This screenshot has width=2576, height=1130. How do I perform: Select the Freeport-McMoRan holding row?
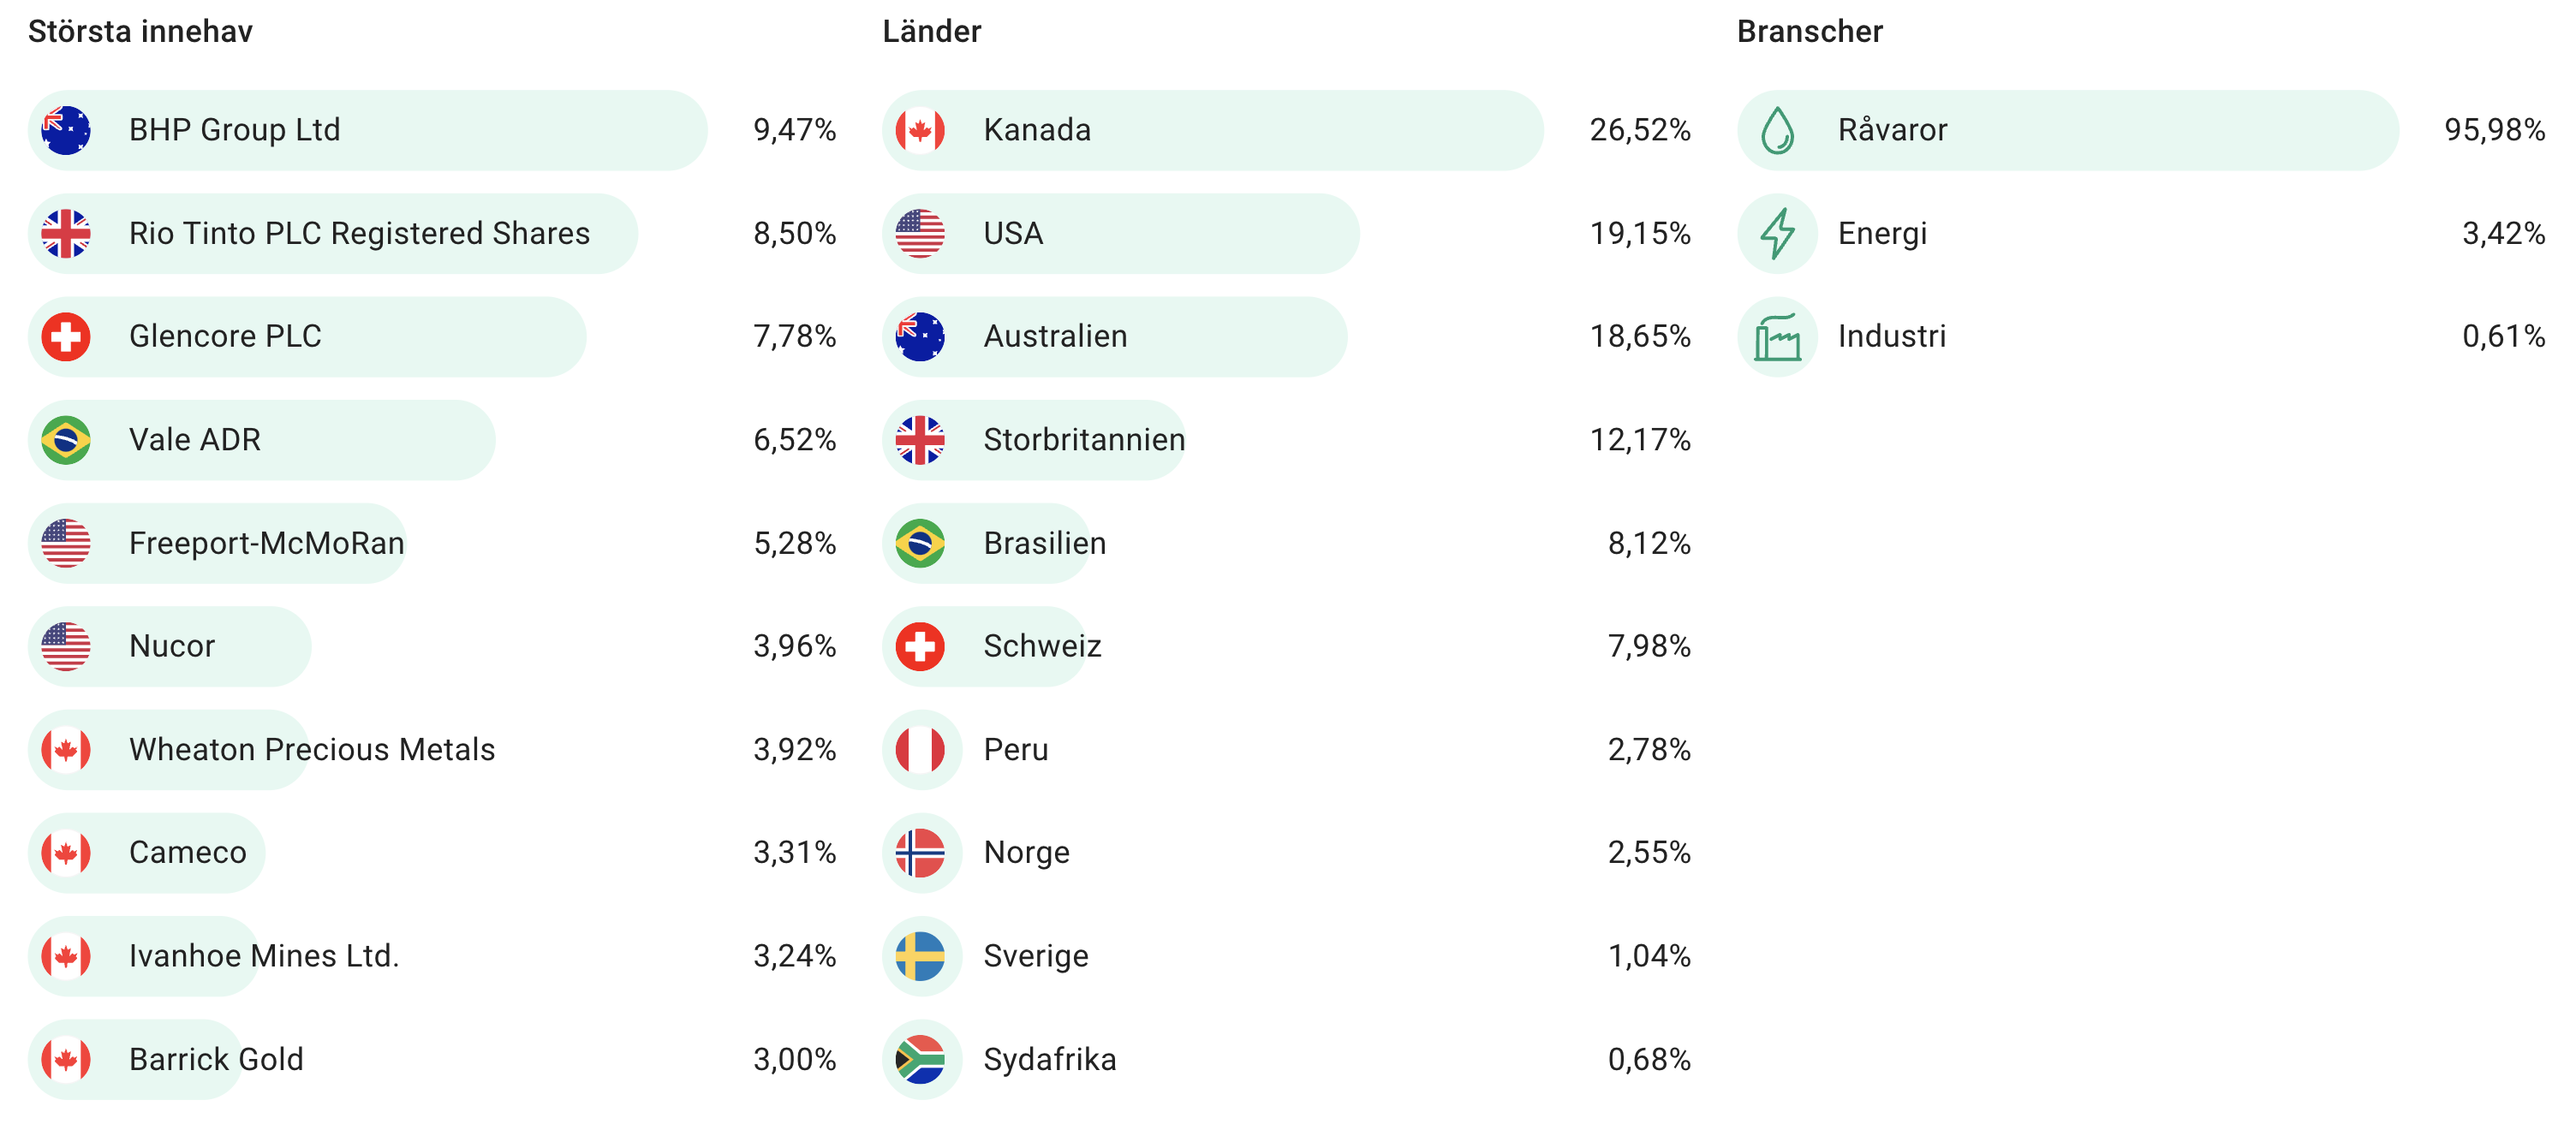tap(266, 543)
